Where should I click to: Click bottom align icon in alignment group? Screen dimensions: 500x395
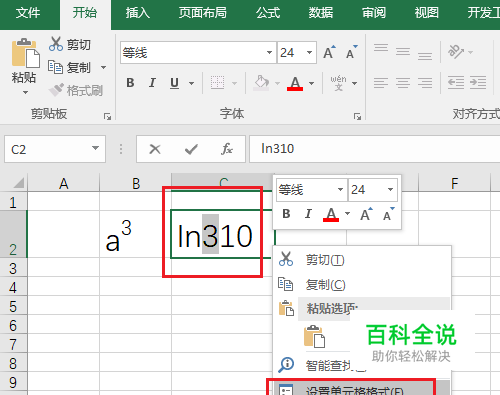point(425,56)
